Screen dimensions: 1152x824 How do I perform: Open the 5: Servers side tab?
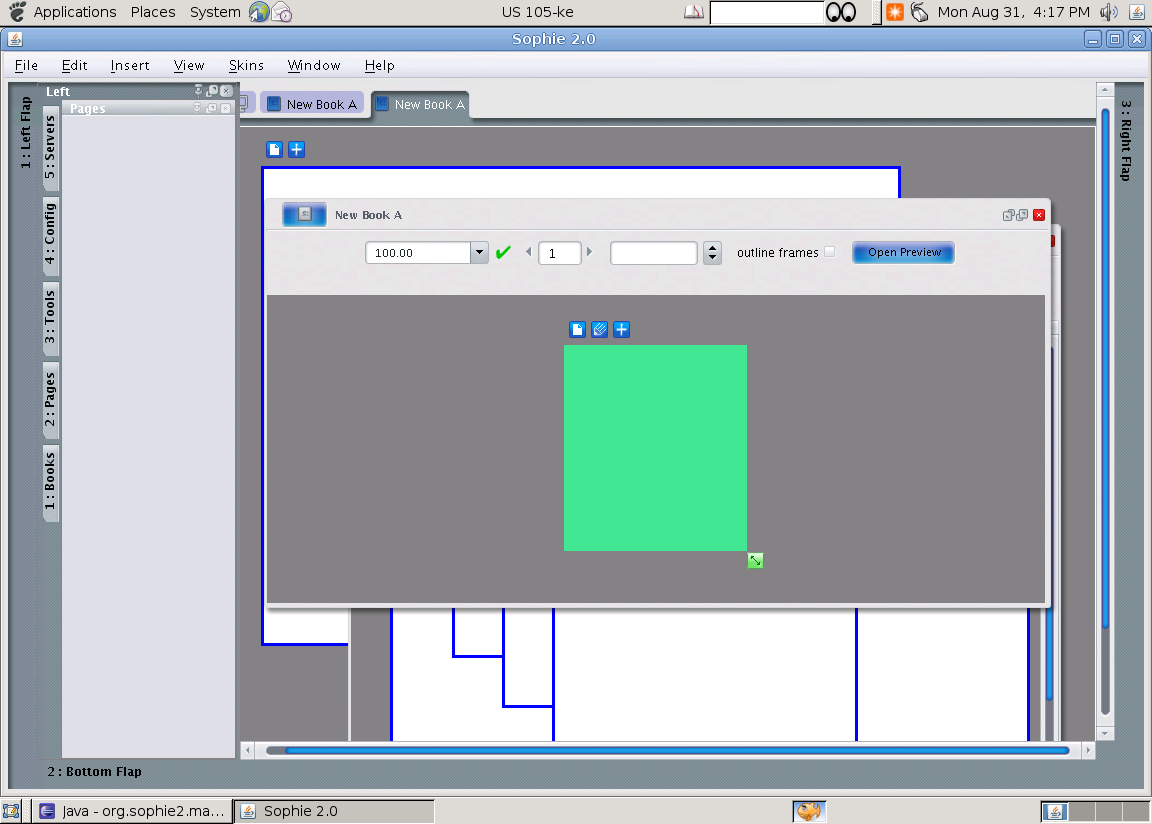(x=50, y=148)
